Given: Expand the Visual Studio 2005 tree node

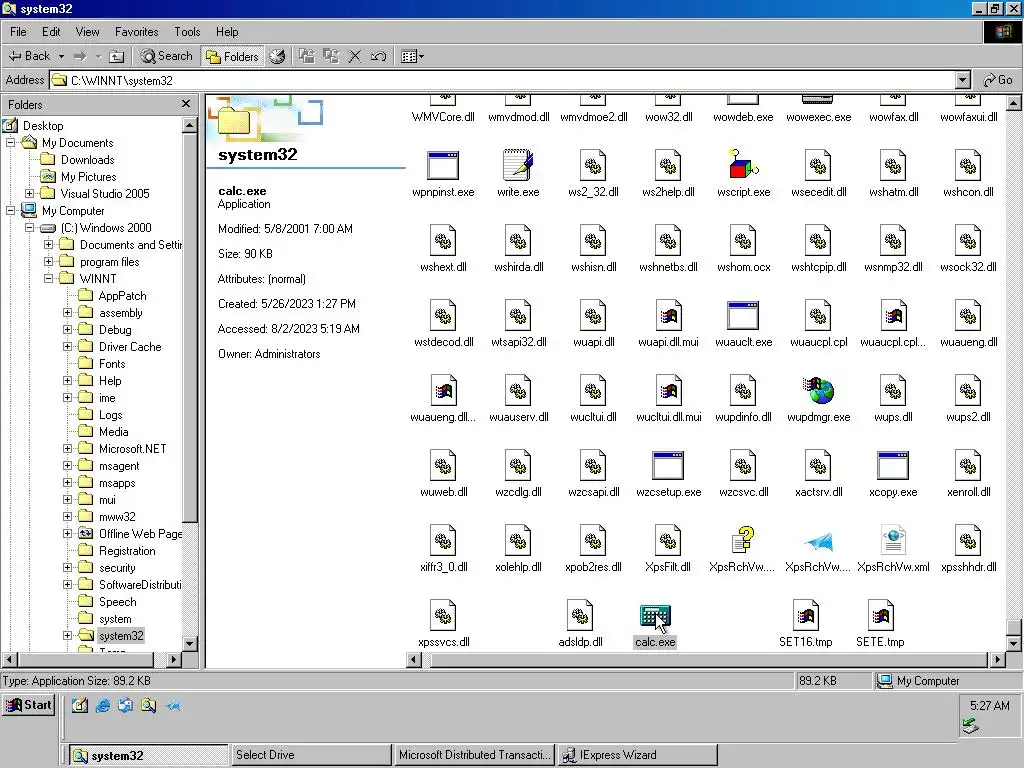Looking at the screenshot, I should tap(29, 193).
